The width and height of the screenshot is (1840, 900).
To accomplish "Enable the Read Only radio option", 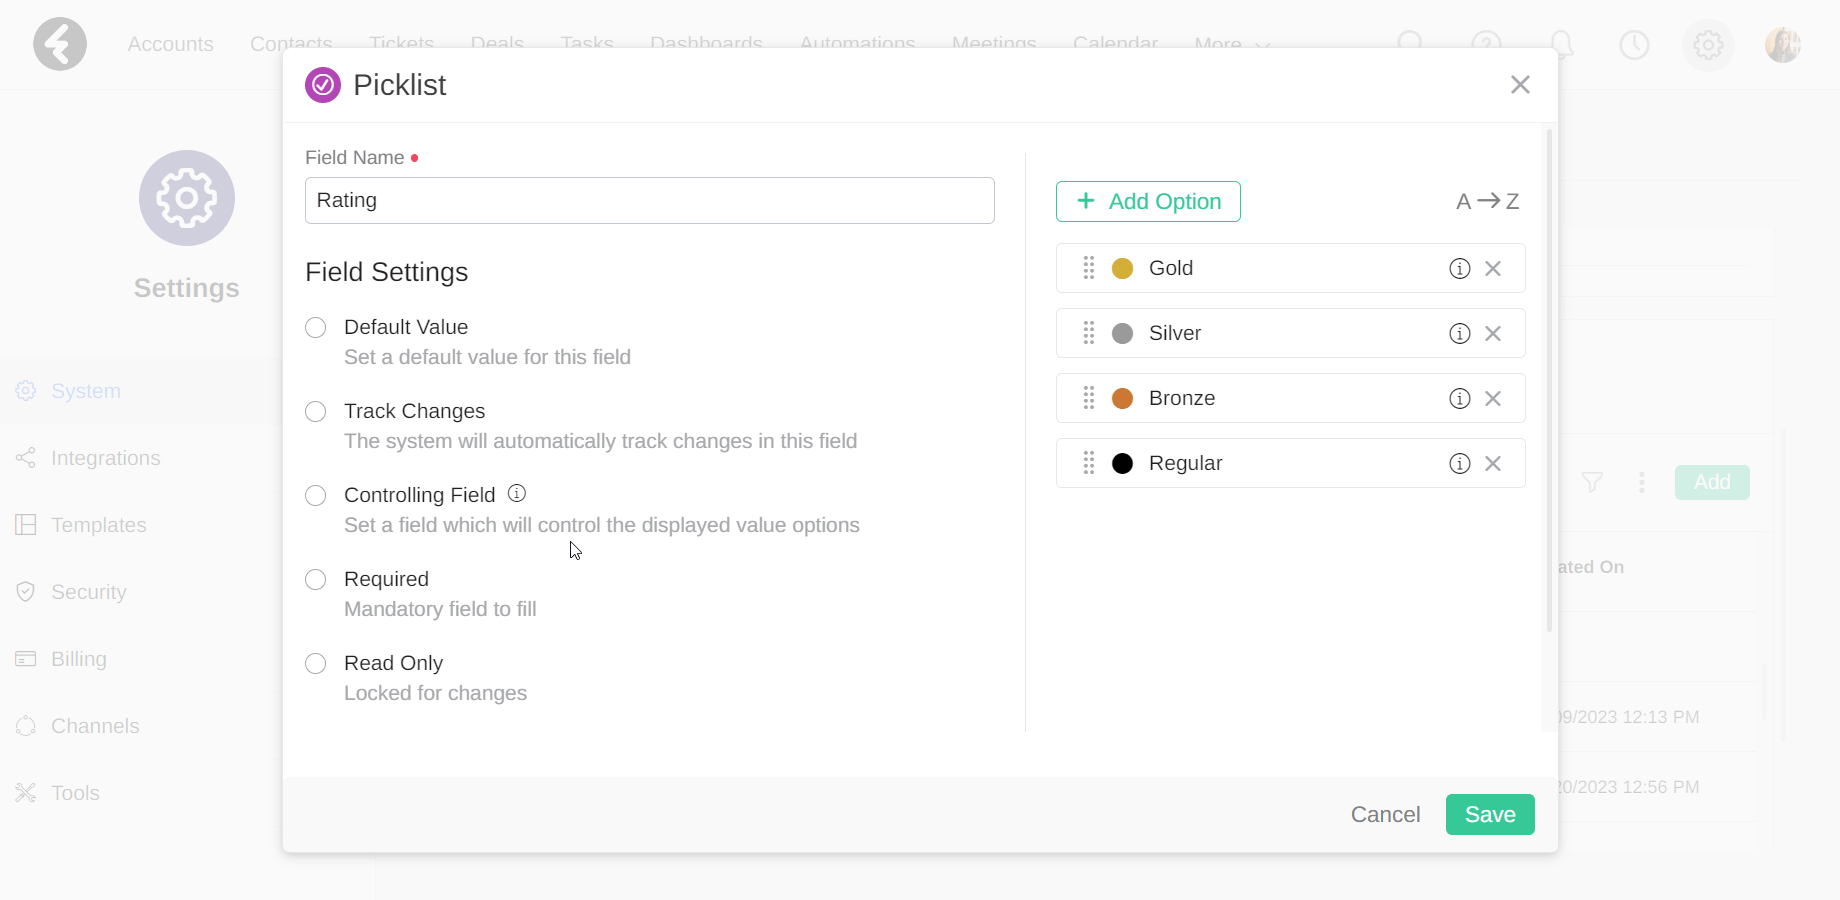I will pyautogui.click(x=316, y=664).
